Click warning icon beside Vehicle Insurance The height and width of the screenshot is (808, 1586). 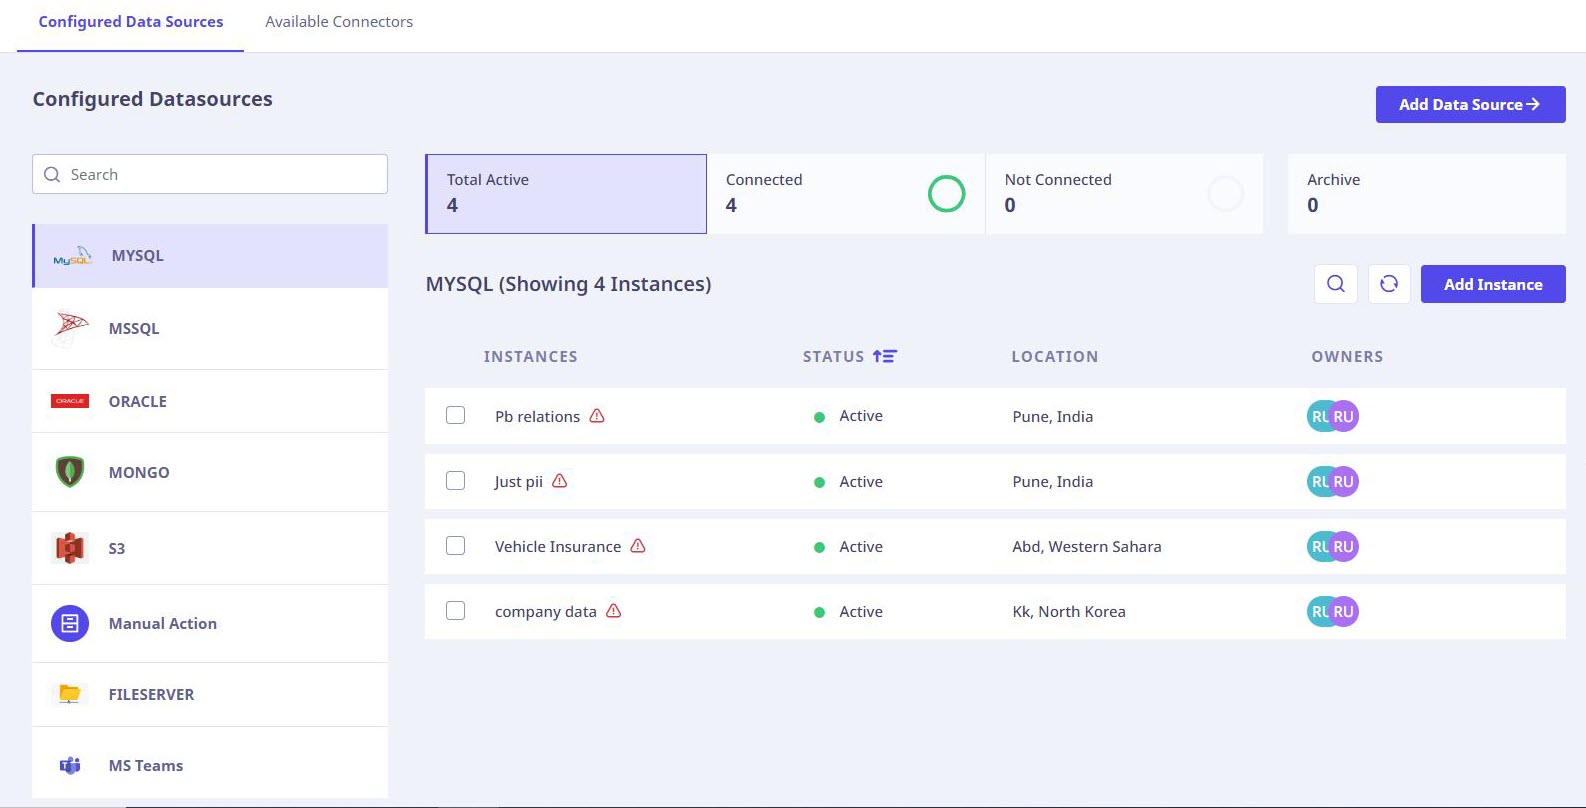tap(638, 546)
